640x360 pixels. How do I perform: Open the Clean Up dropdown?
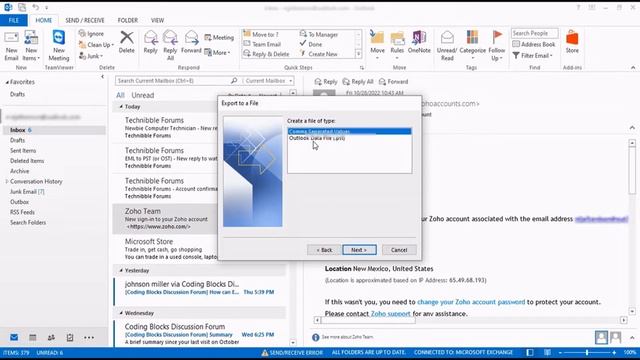96,44
